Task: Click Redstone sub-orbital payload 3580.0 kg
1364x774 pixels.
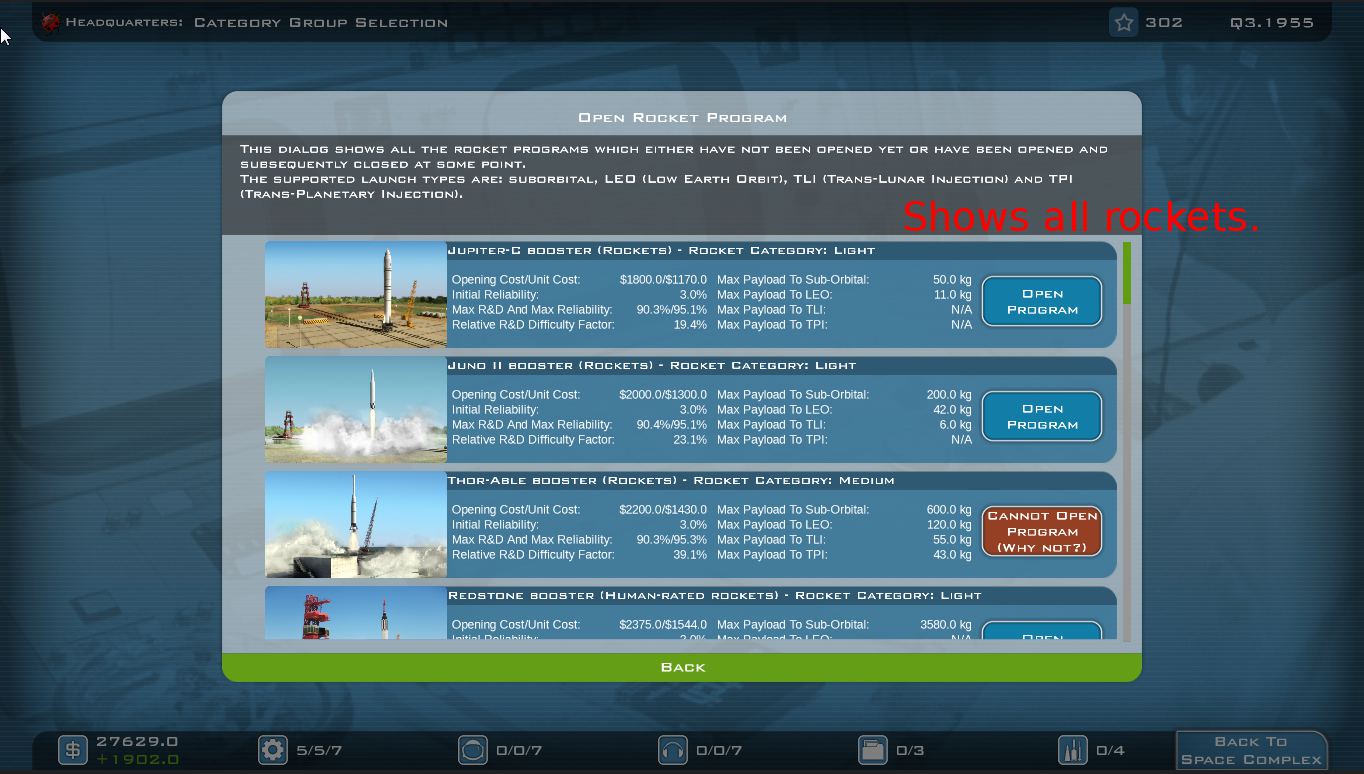Action: tap(946, 625)
